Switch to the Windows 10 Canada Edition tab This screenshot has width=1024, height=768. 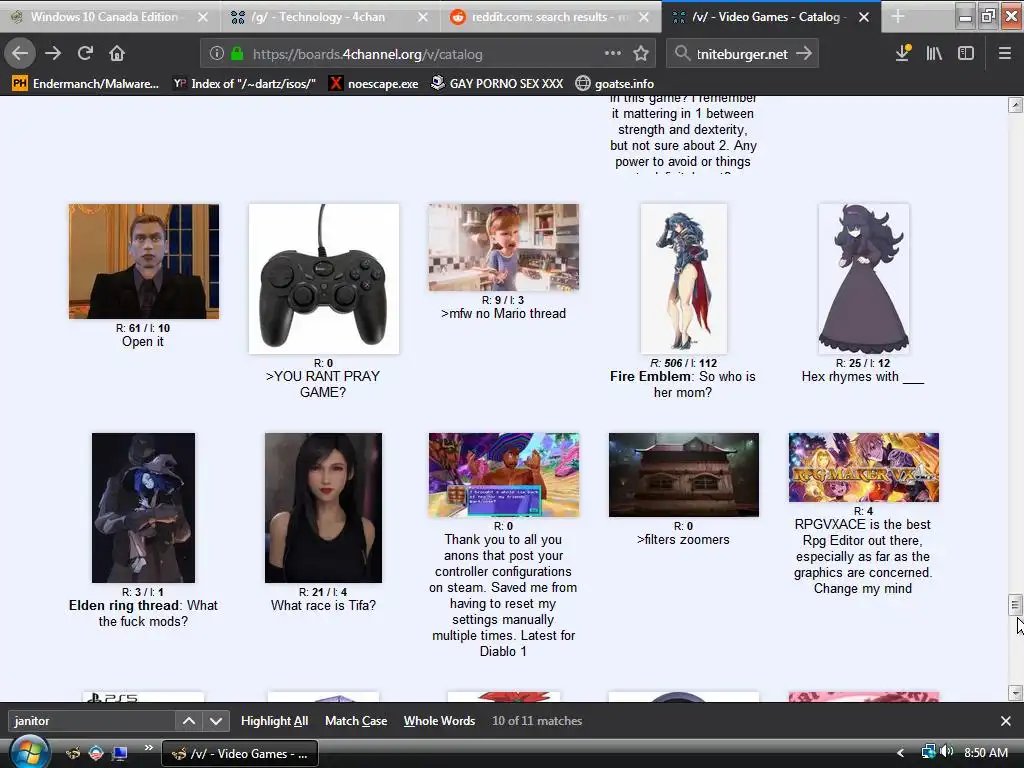(104, 17)
